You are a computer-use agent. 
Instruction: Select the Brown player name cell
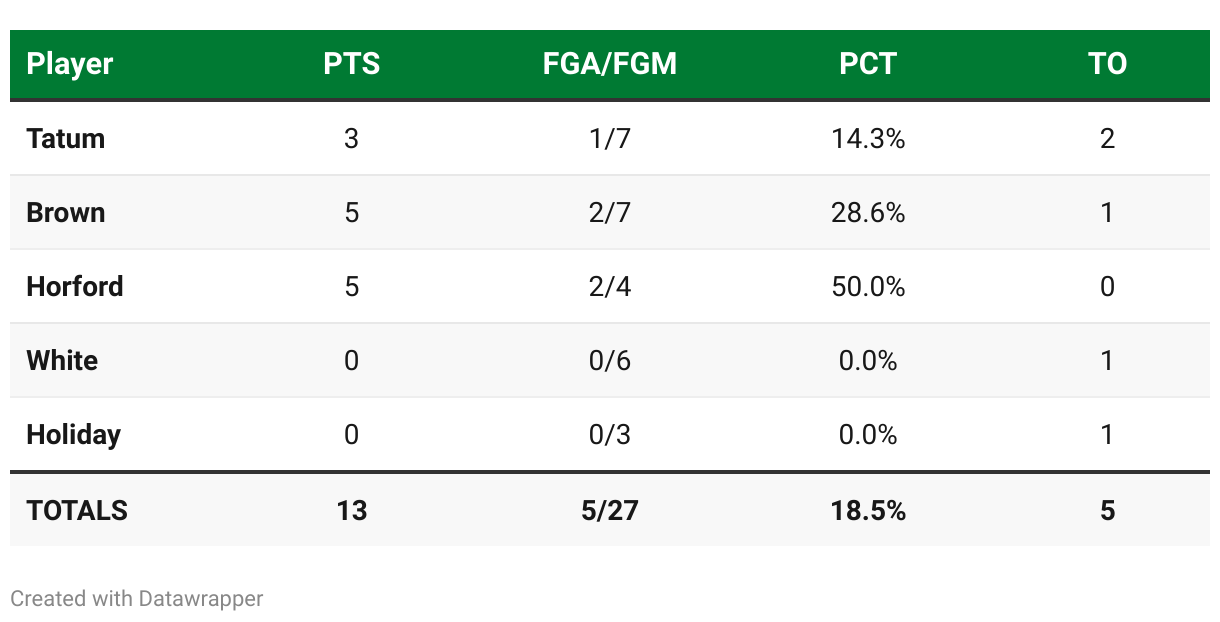(65, 212)
